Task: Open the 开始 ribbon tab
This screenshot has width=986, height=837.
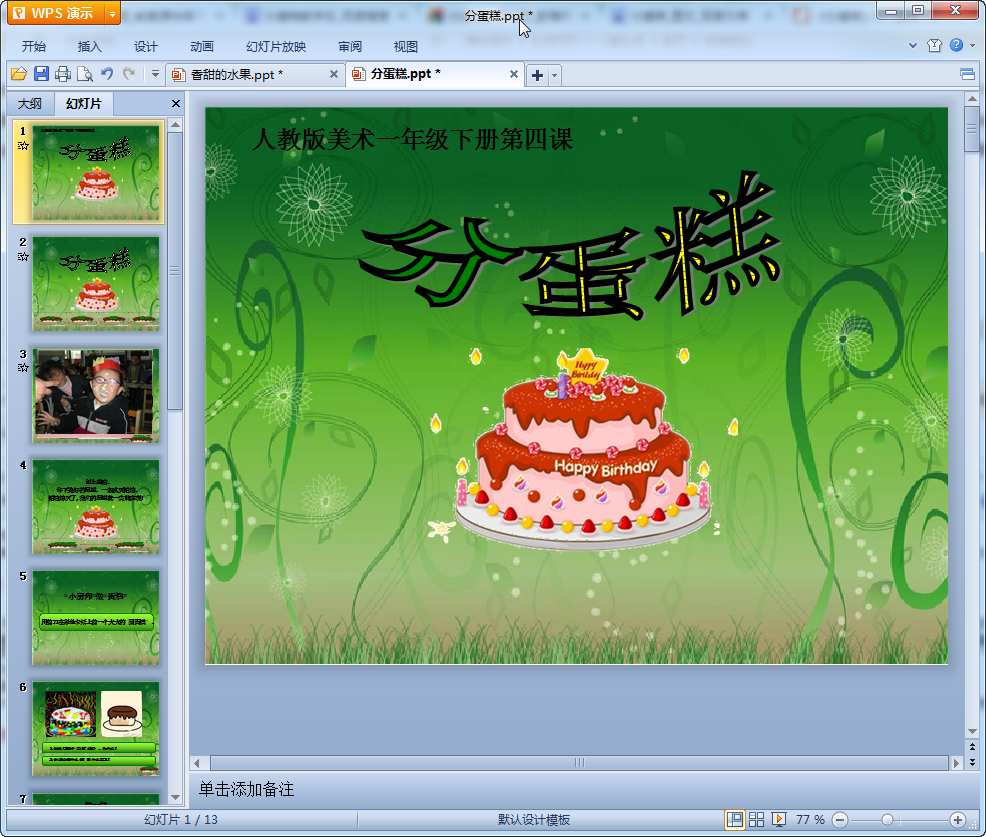Action: click(33, 47)
